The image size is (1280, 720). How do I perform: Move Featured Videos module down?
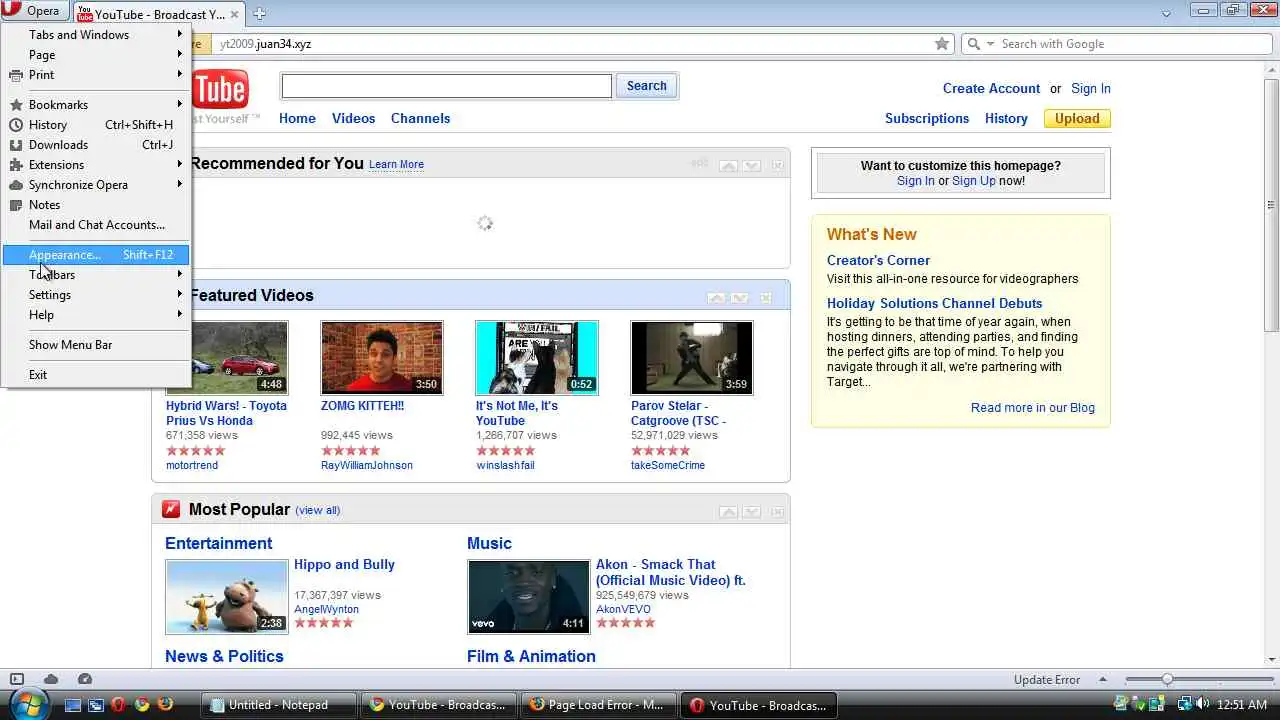[x=739, y=298]
